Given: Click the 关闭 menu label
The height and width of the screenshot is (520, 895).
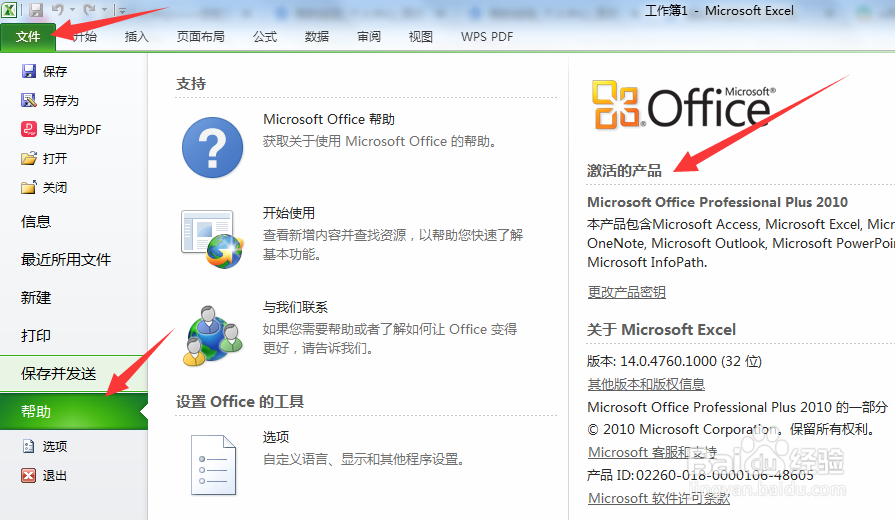Looking at the screenshot, I should pos(55,187).
